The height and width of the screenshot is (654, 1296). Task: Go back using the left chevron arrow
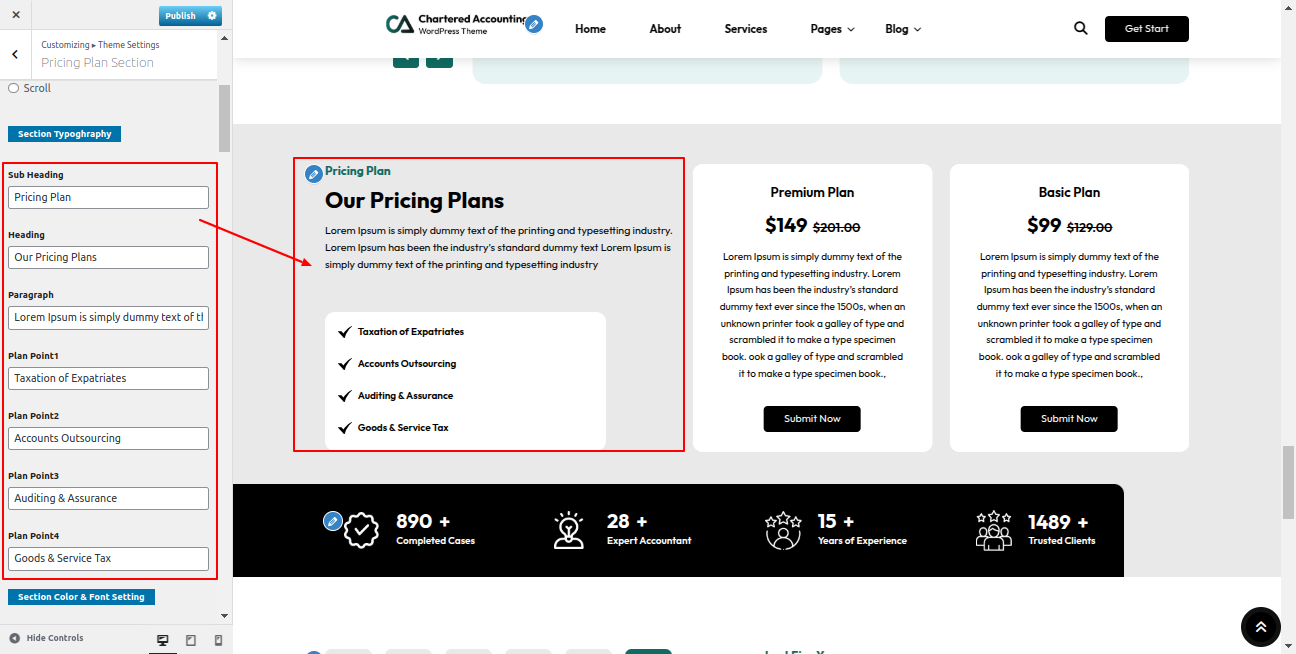point(15,54)
